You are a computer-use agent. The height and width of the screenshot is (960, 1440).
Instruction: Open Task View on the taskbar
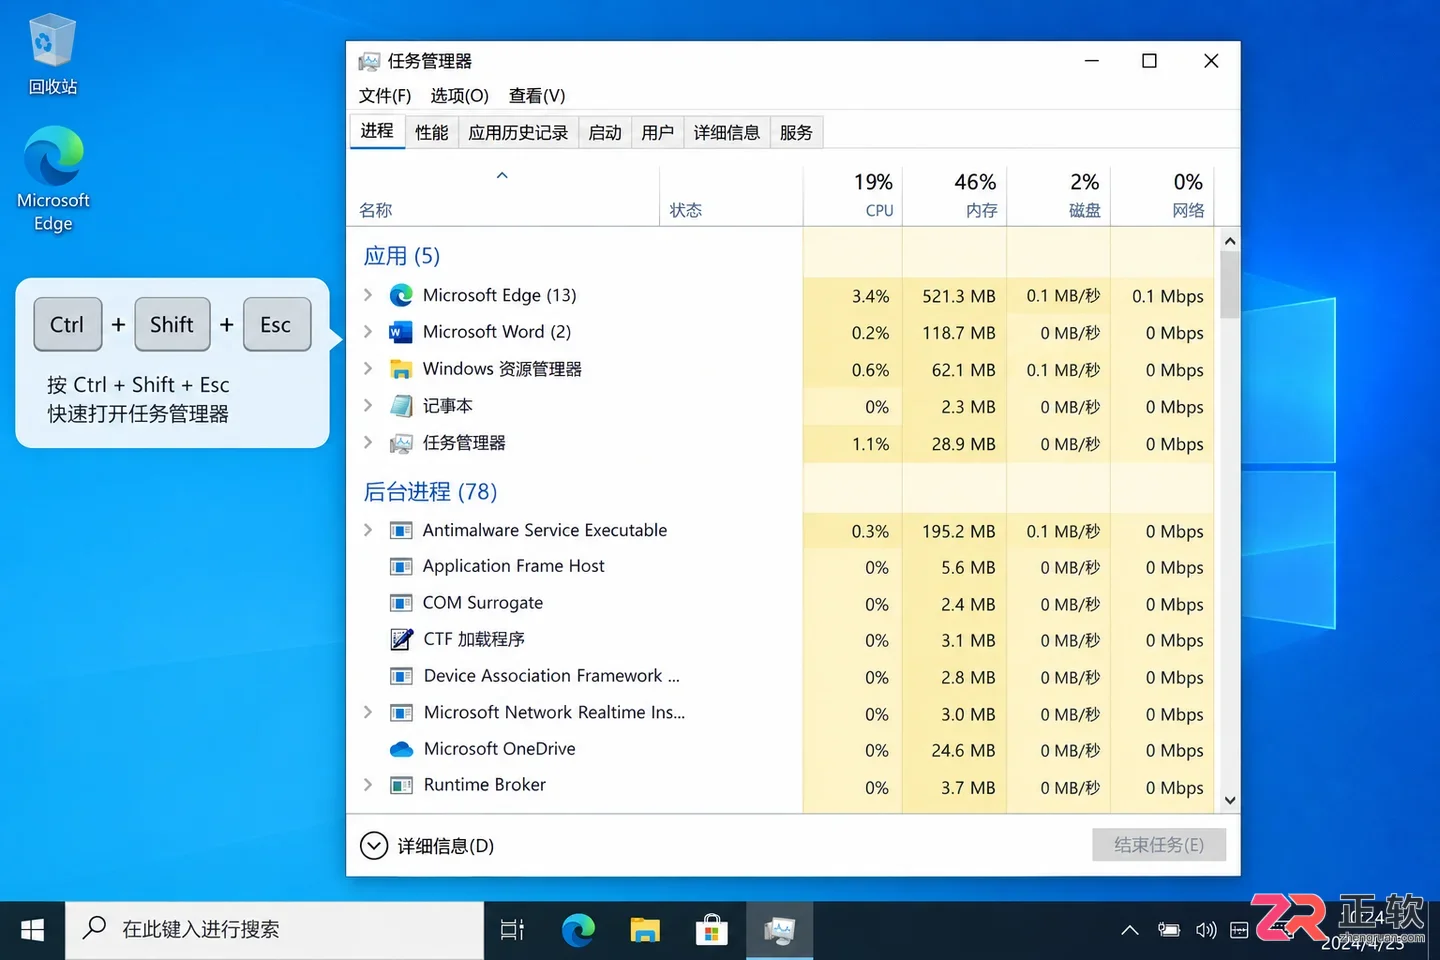pyautogui.click(x=512, y=931)
